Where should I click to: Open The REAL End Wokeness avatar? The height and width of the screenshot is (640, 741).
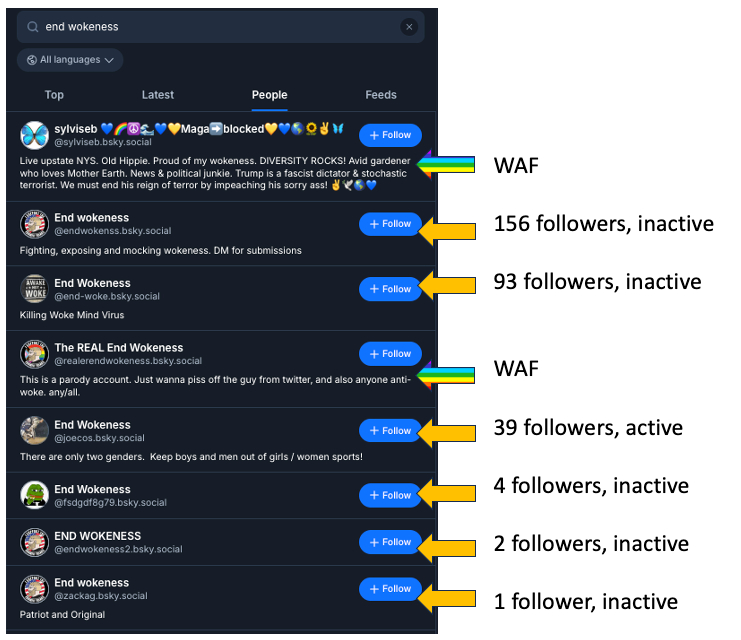click(x=35, y=354)
